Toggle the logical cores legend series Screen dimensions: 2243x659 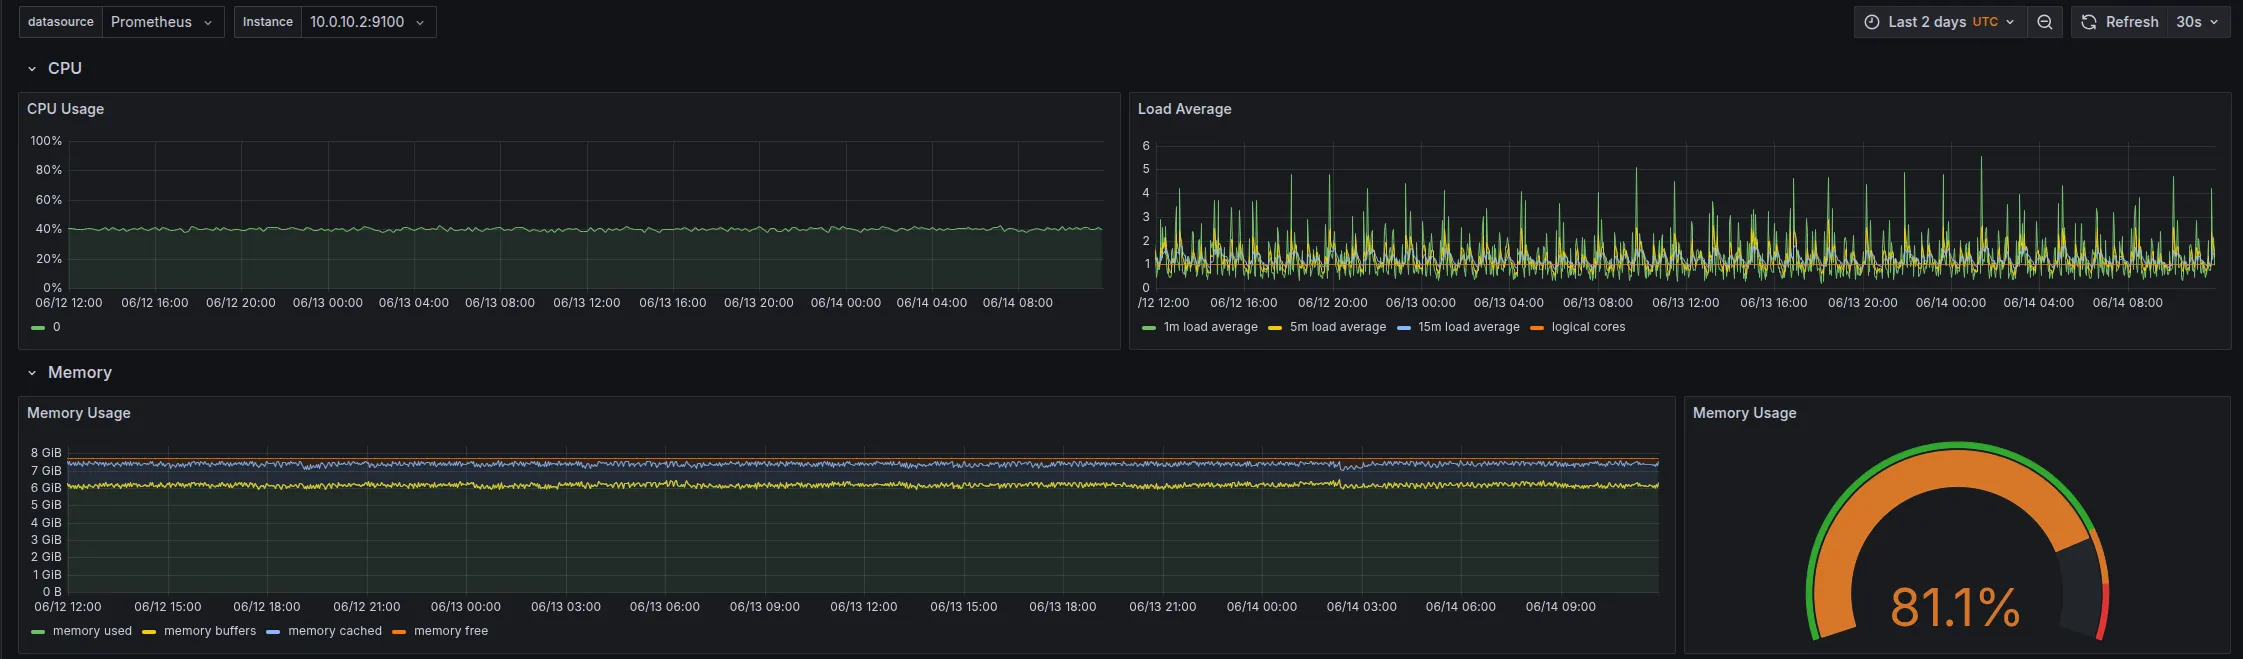tap(1588, 327)
